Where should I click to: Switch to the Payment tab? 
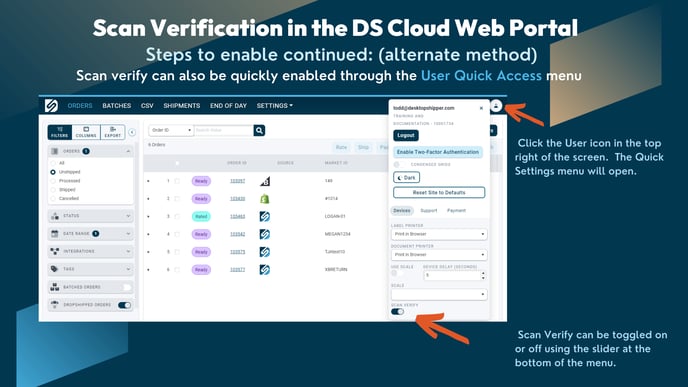(x=456, y=211)
